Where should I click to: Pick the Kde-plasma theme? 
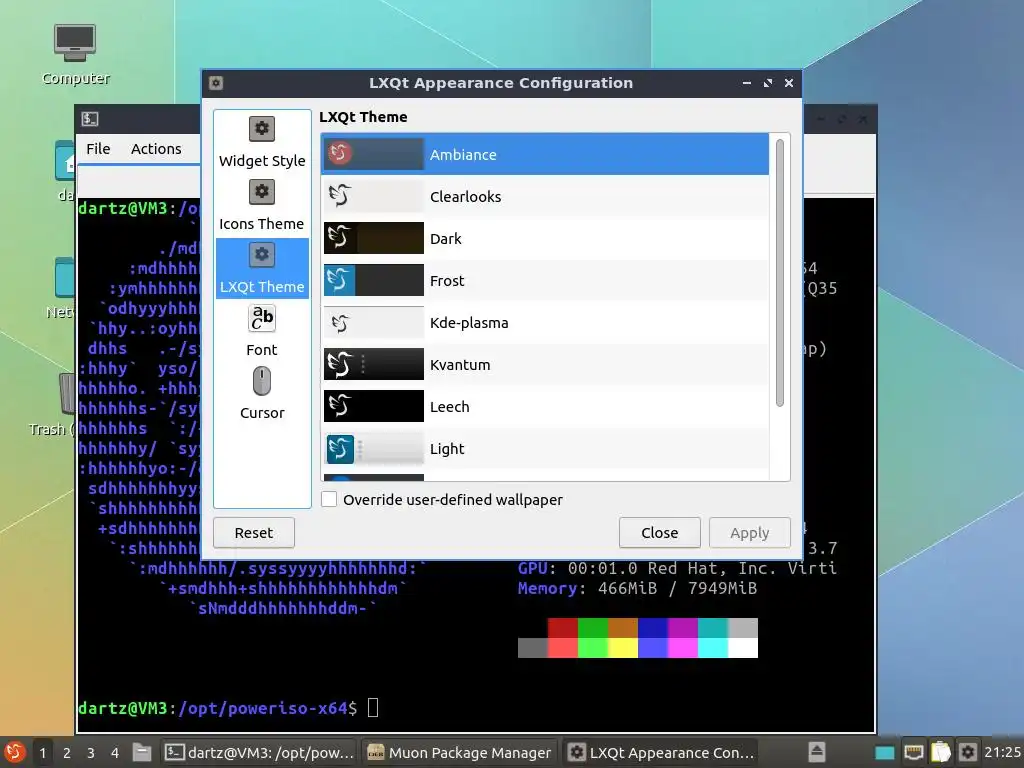pos(545,323)
